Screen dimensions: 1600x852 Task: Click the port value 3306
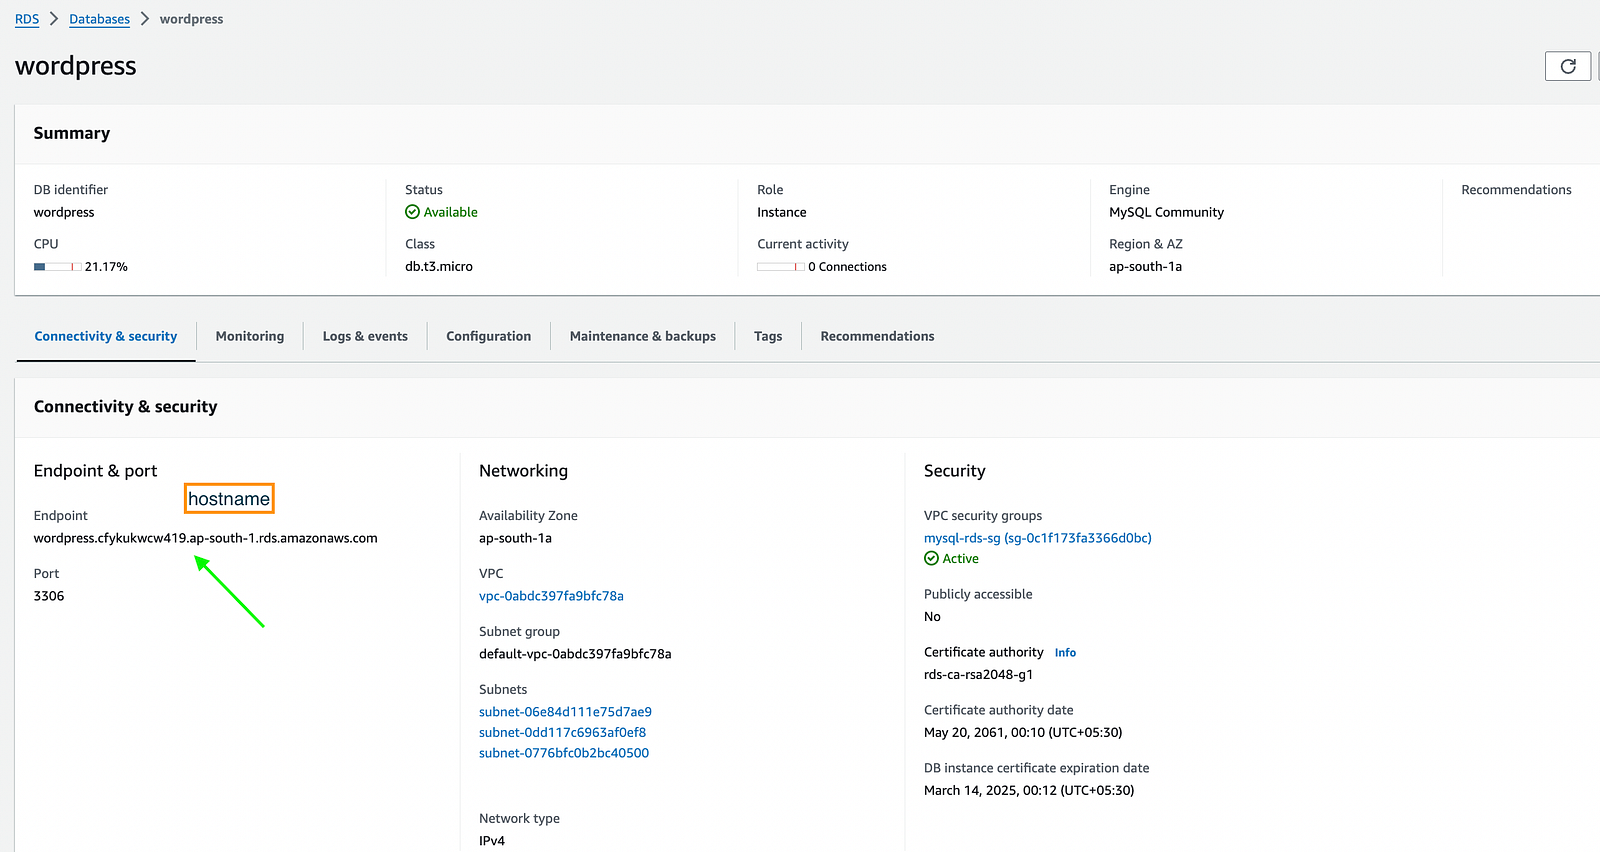point(49,596)
